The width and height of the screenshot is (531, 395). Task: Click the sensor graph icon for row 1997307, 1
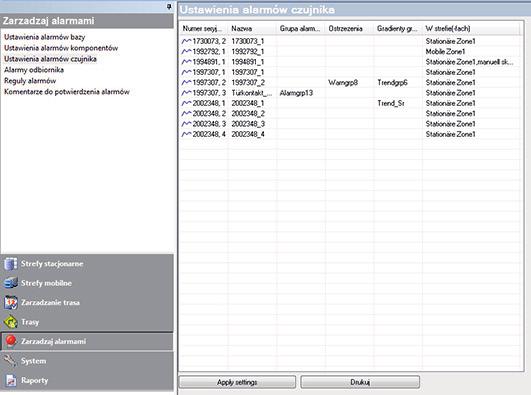coord(186,72)
